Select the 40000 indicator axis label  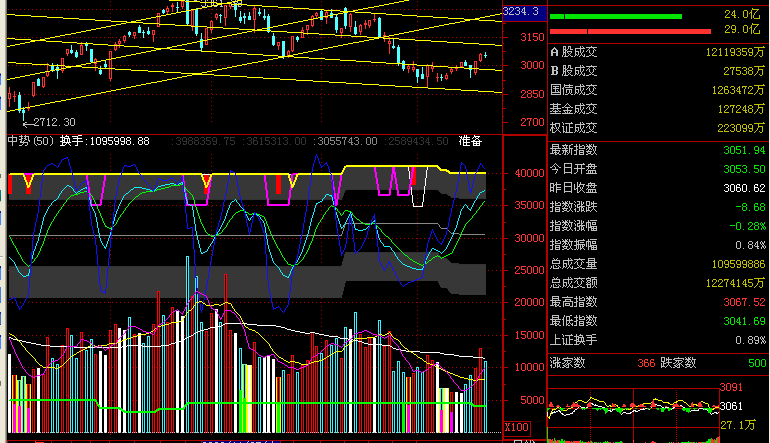pyautogui.click(x=529, y=173)
